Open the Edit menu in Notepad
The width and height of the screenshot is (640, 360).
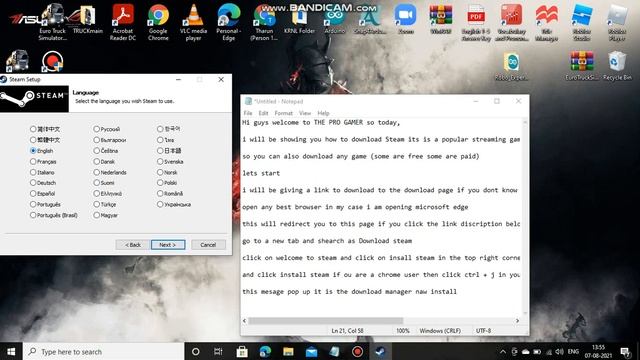[x=263, y=113]
